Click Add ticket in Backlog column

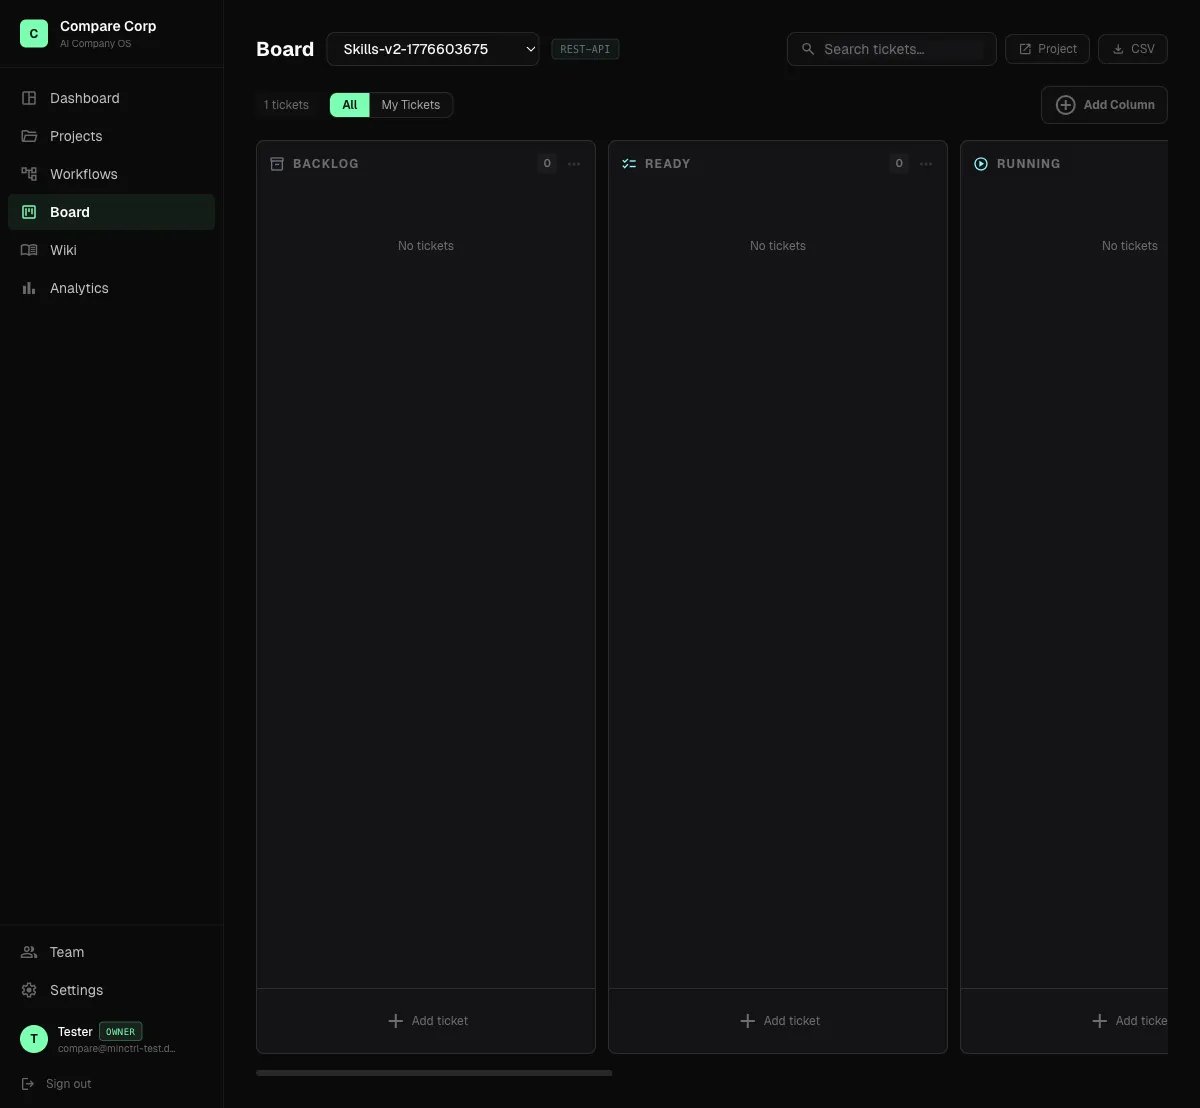click(x=426, y=1021)
